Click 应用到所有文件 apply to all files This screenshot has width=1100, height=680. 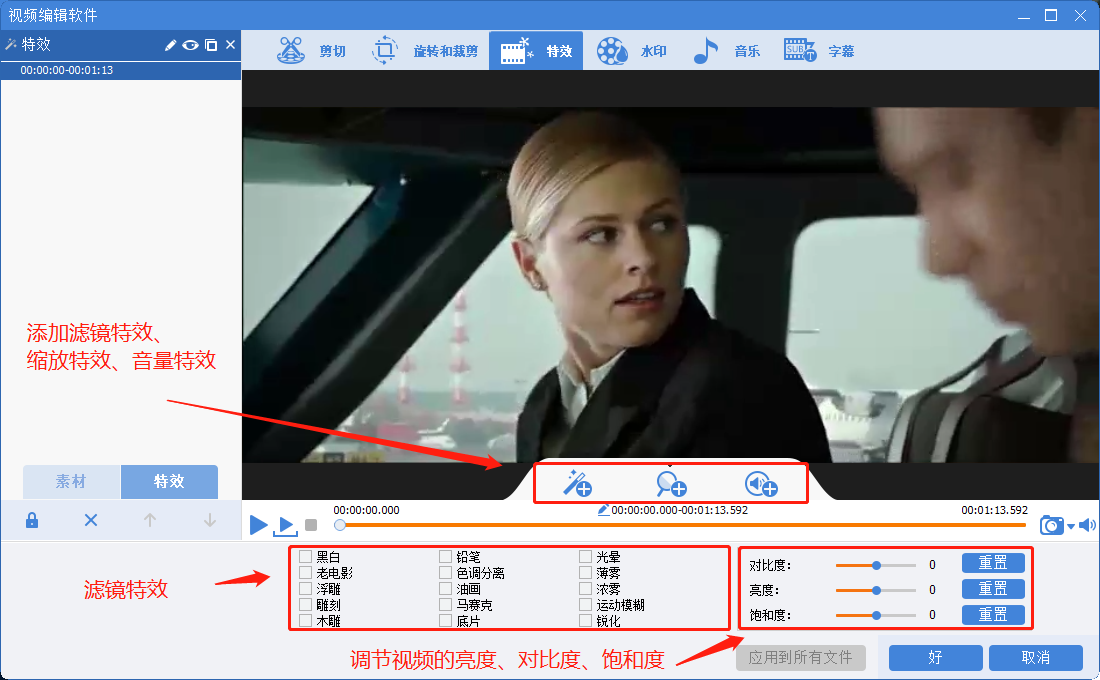point(800,658)
